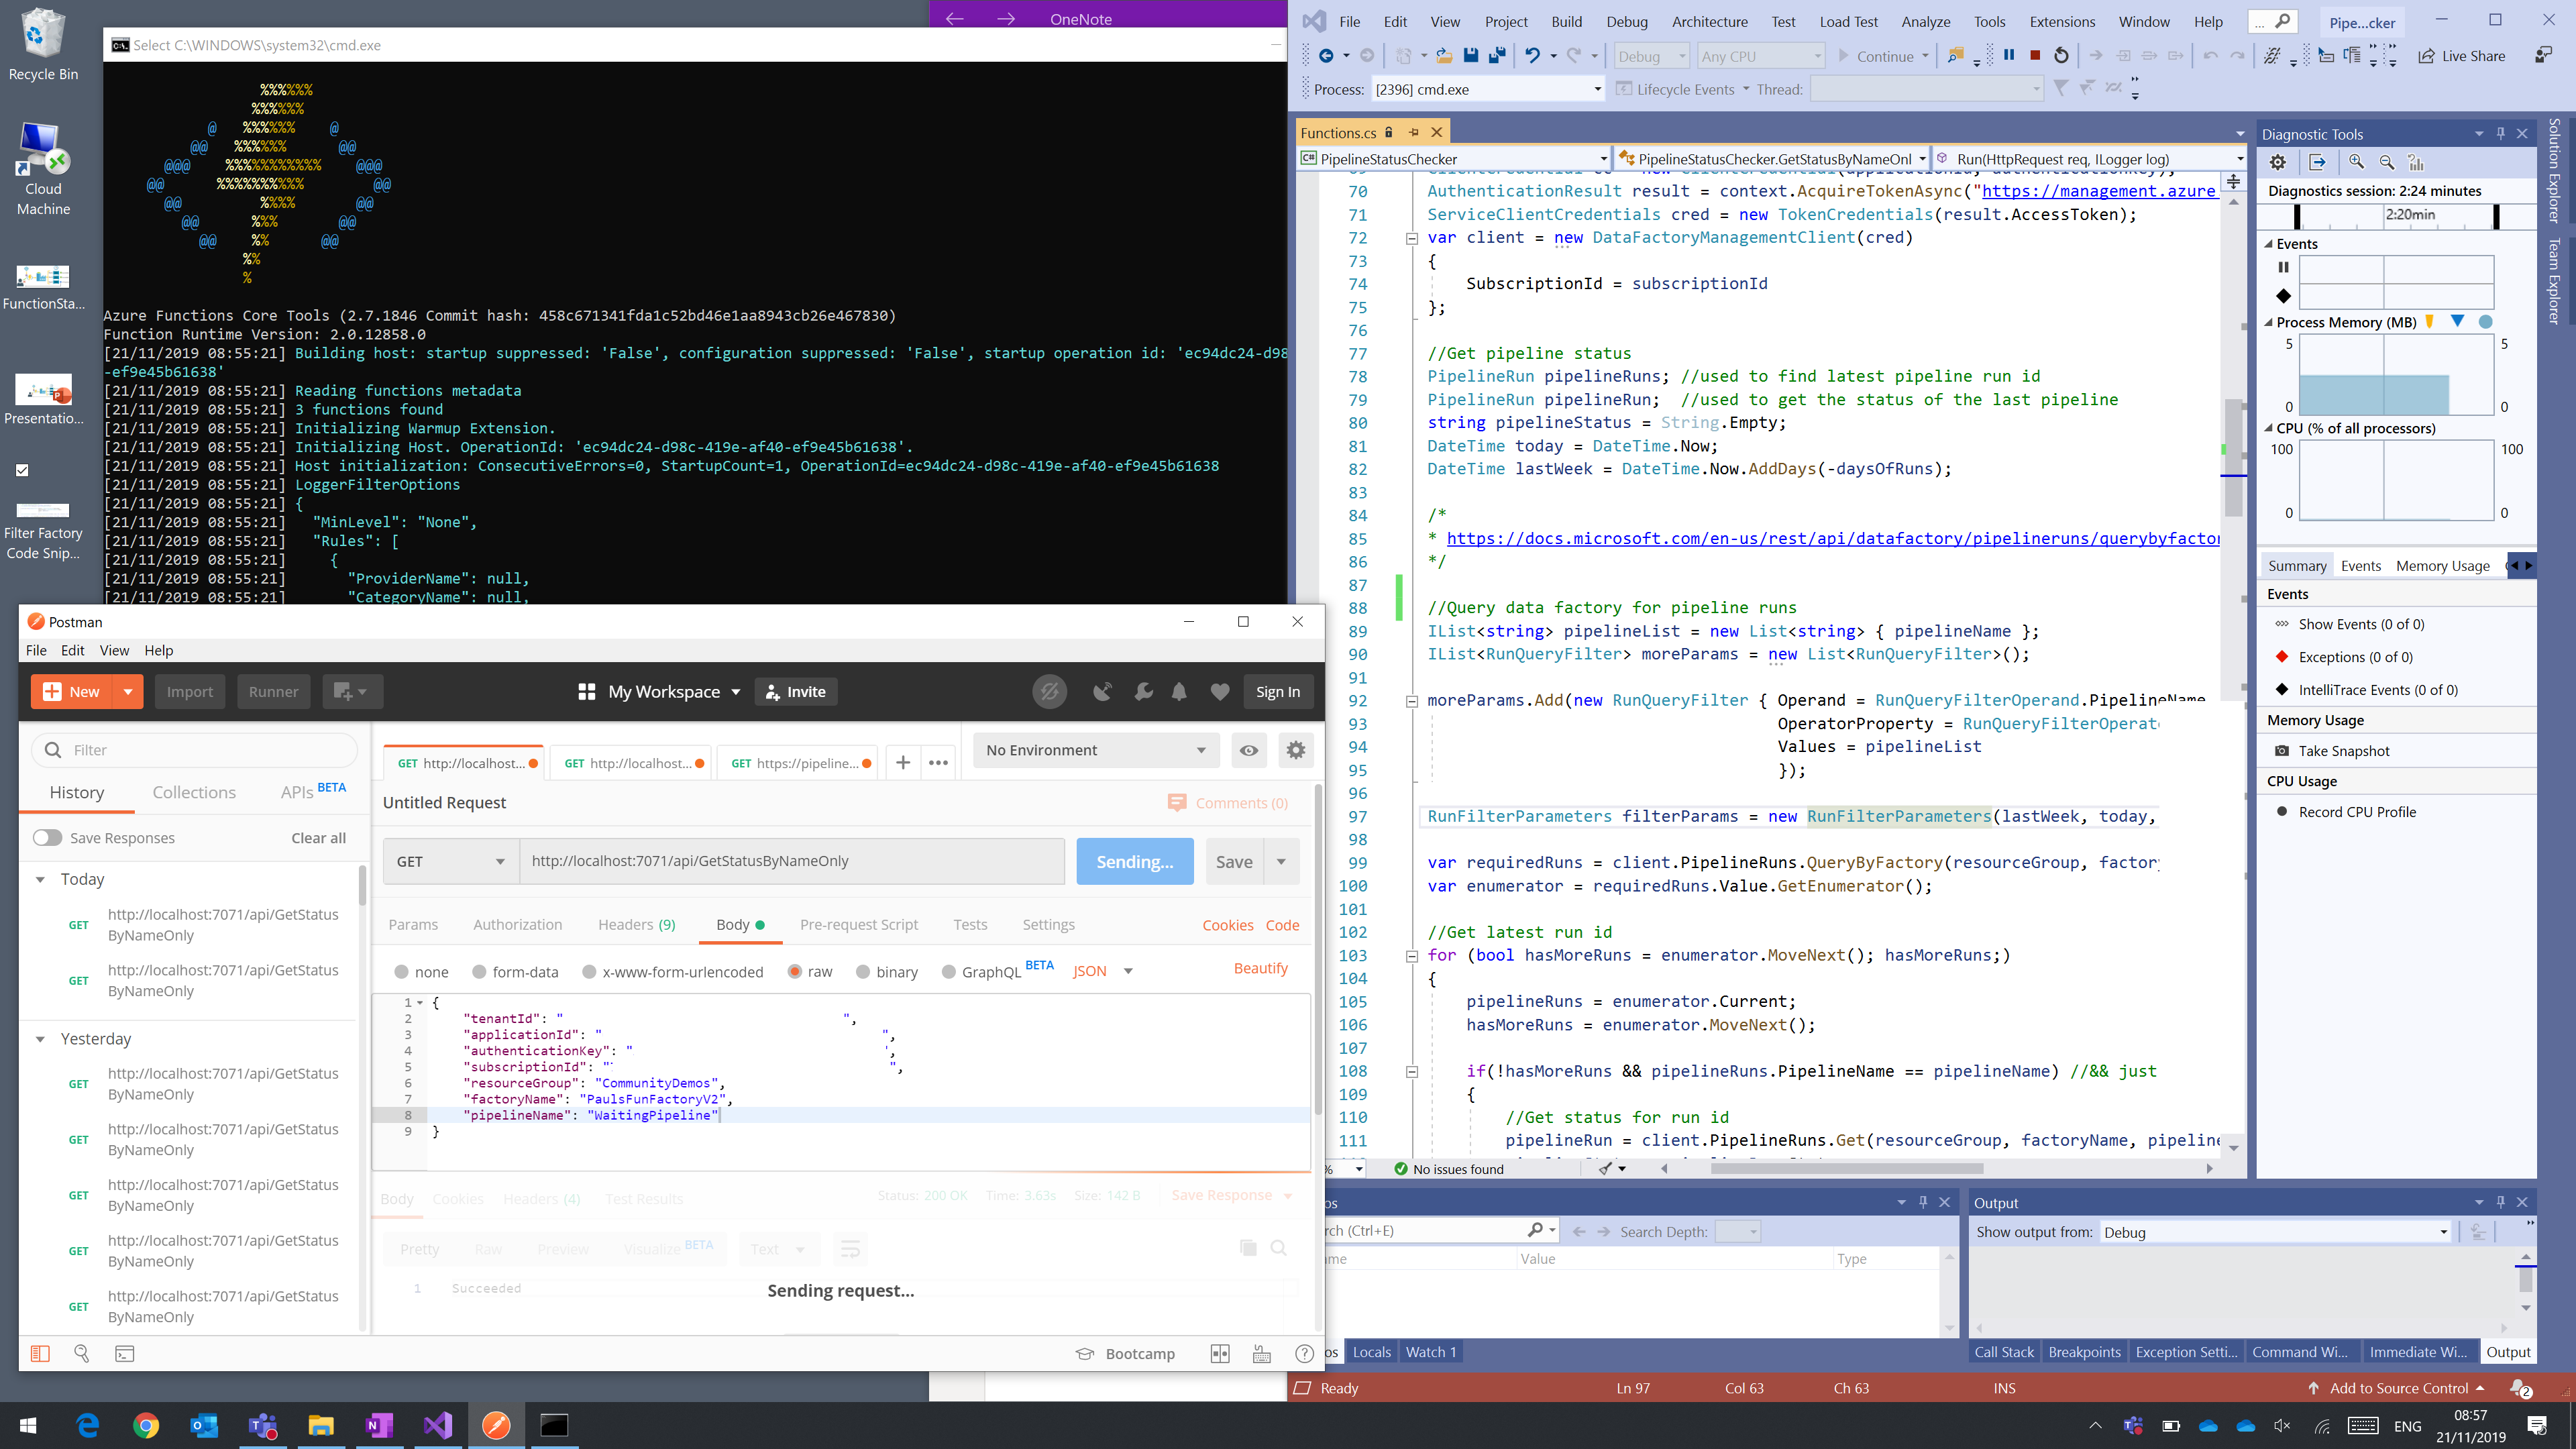Click the Beautify link
Screen dimensions: 2576x1449
point(1260,968)
